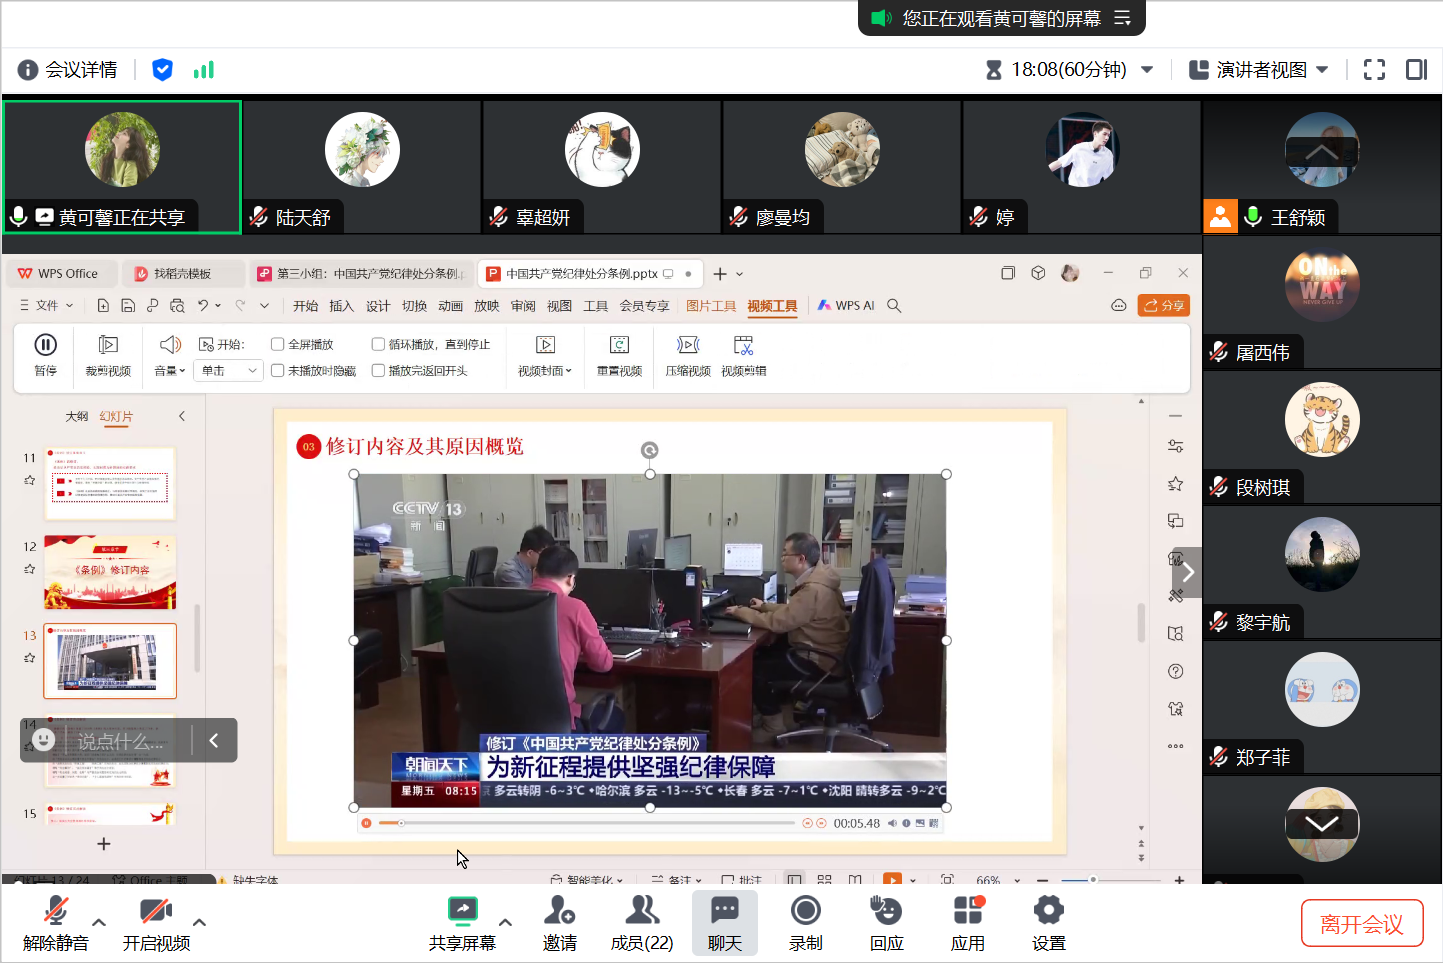Click the 解除静音 microphone icon
Viewport: 1443px width, 963px height.
[56, 911]
